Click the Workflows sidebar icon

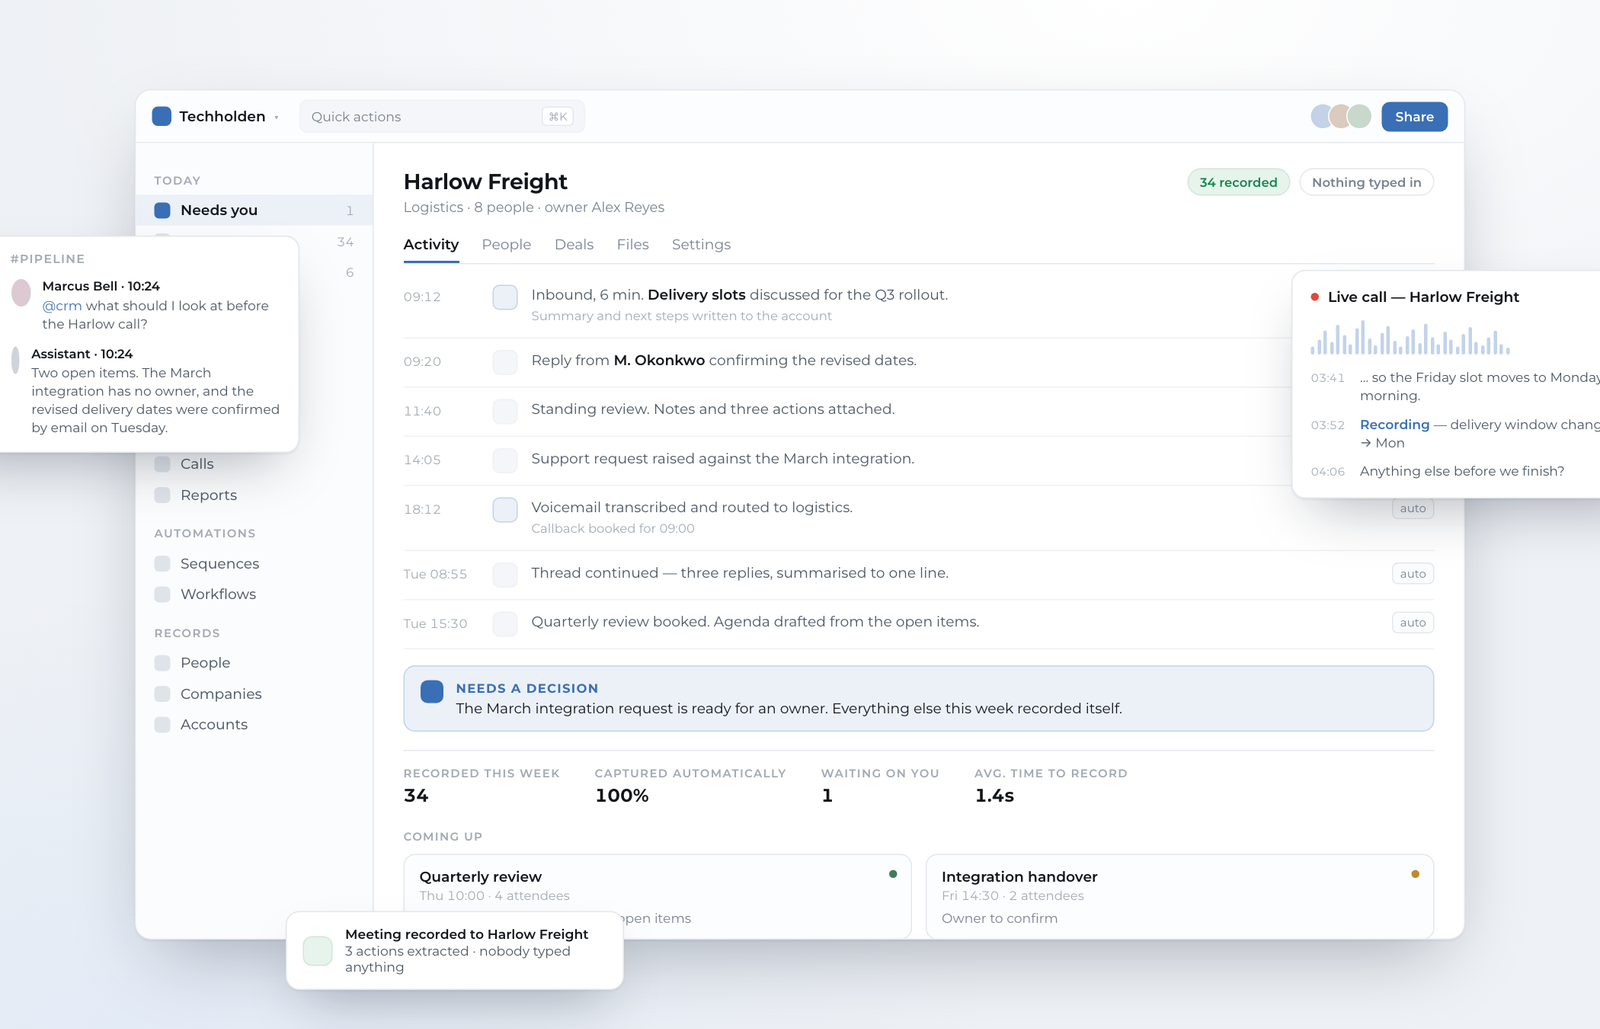click(162, 594)
